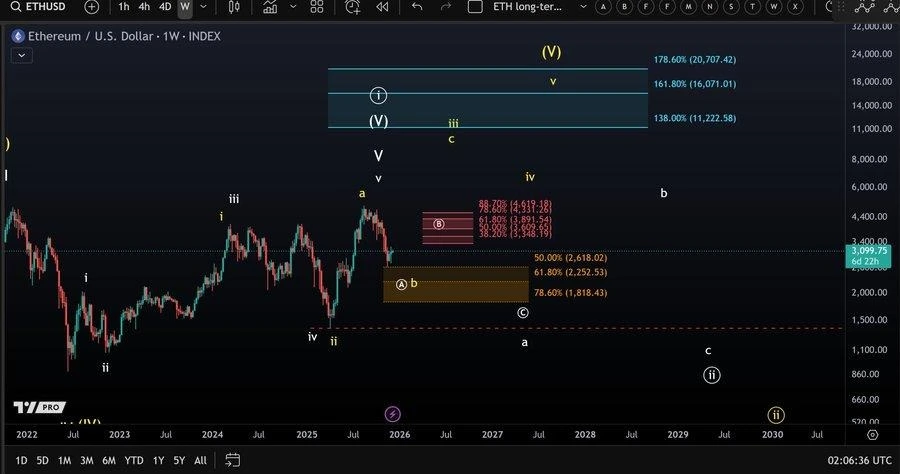Select the M circled shortcut
This screenshot has height=474, width=900.
click(x=688, y=7)
